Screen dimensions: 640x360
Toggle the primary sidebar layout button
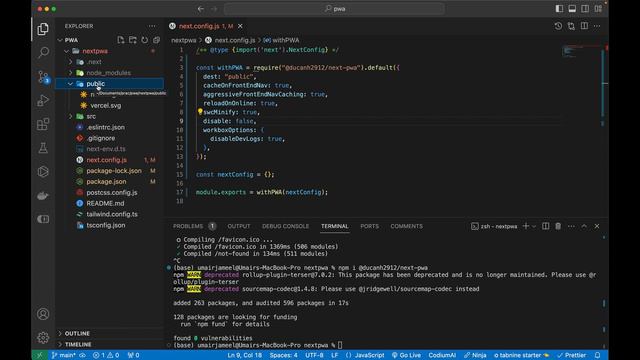[559, 9]
